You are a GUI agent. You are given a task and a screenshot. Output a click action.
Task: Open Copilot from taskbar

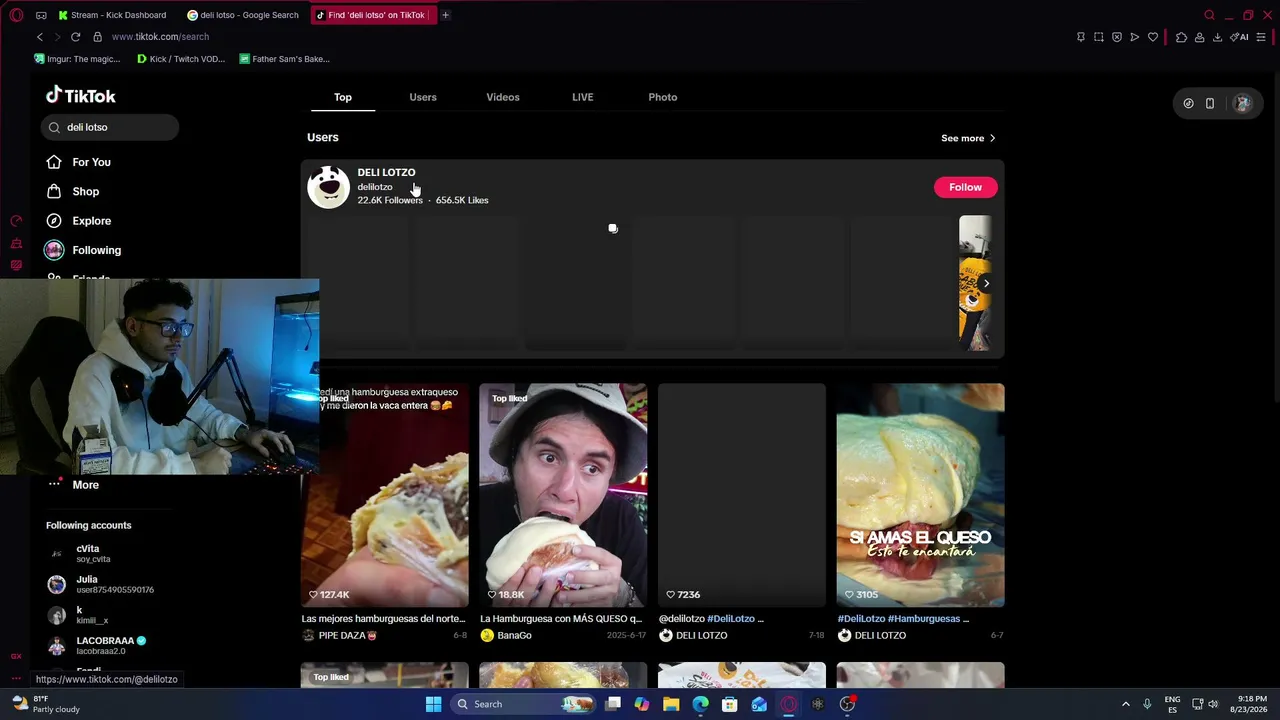tap(642, 704)
